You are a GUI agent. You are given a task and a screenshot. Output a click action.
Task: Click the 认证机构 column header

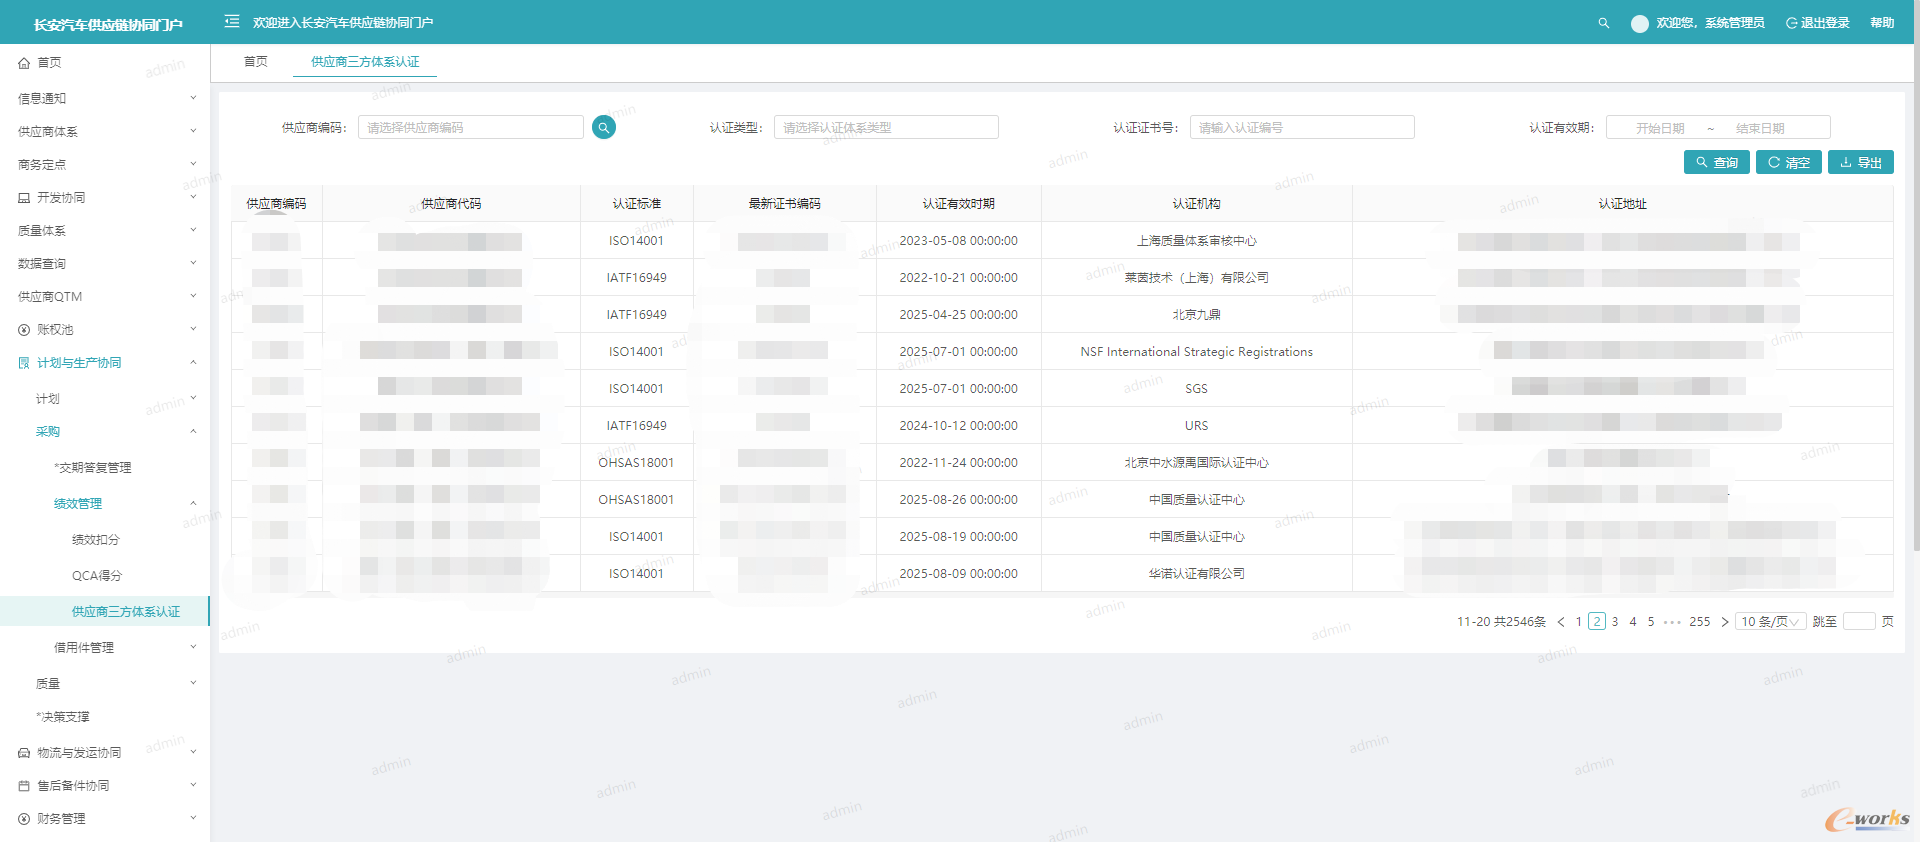1197,203
